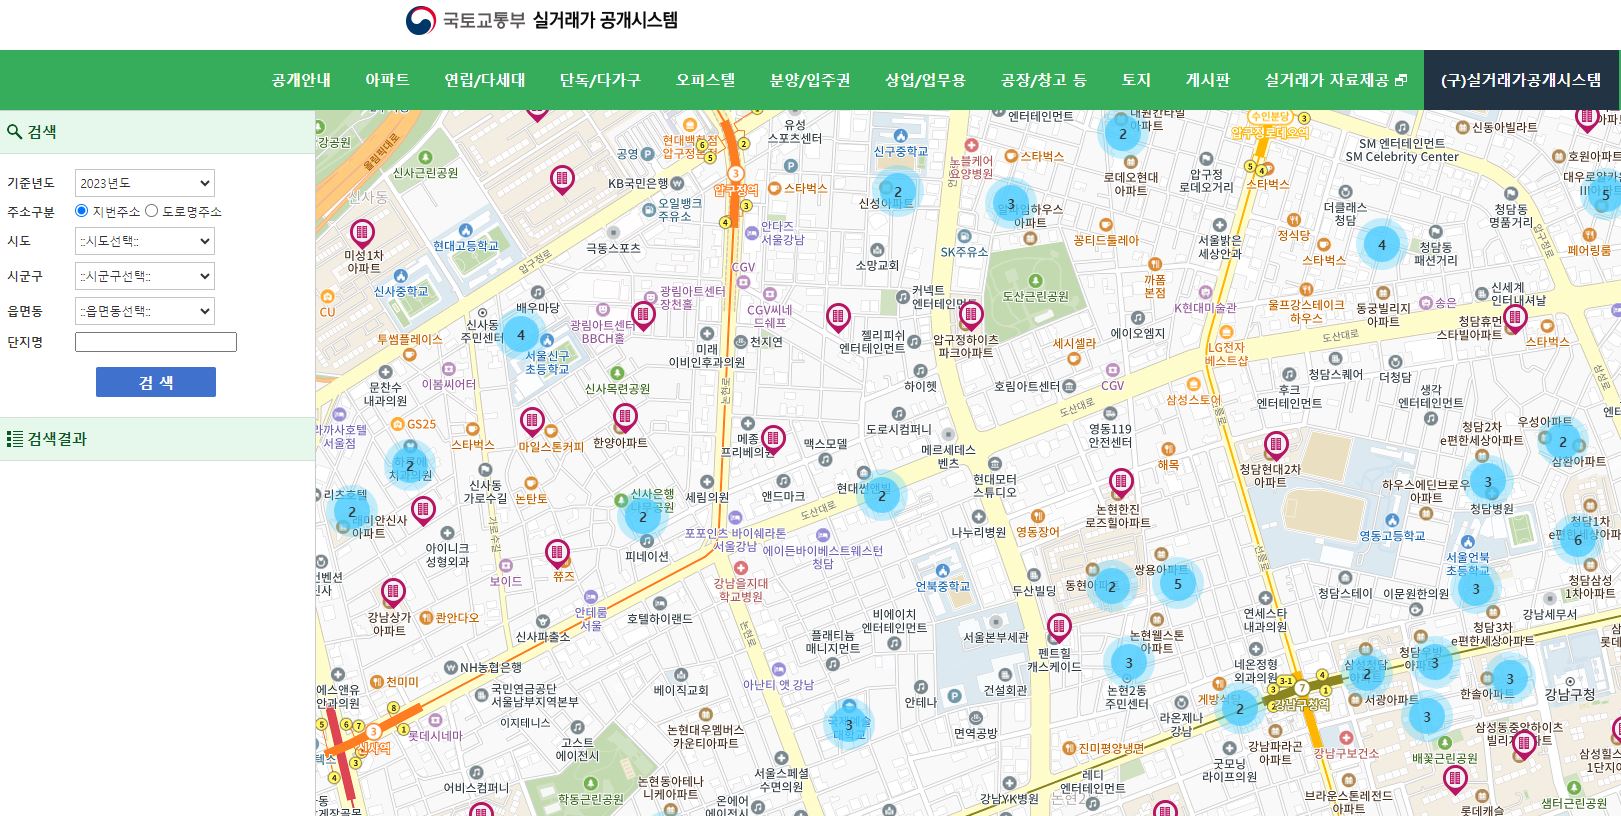The height and width of the screenshot is (816, 1621).
Task: Choose the 도로명주소 radio option
Action: pyautogui.click(x=151, y=211)
